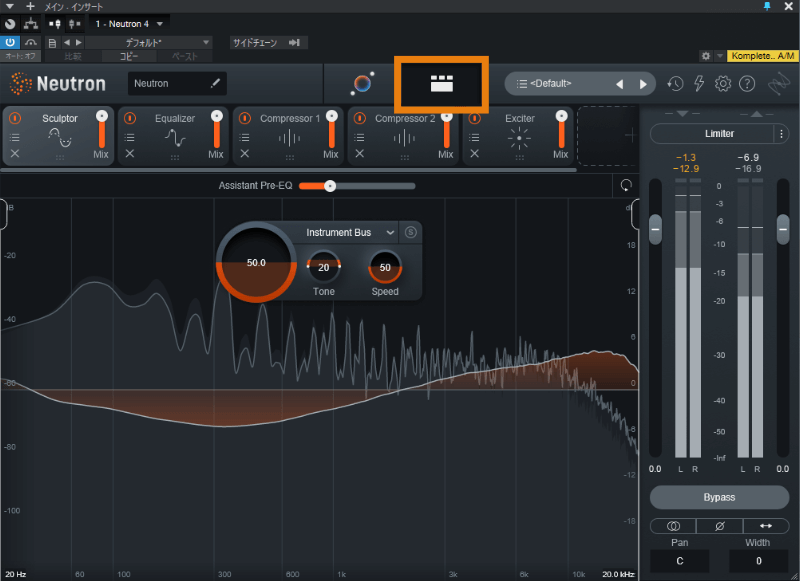Open Exciter module preset list icon
The width and height of the screenshot is (800, 581).
[x=474, y=137]
